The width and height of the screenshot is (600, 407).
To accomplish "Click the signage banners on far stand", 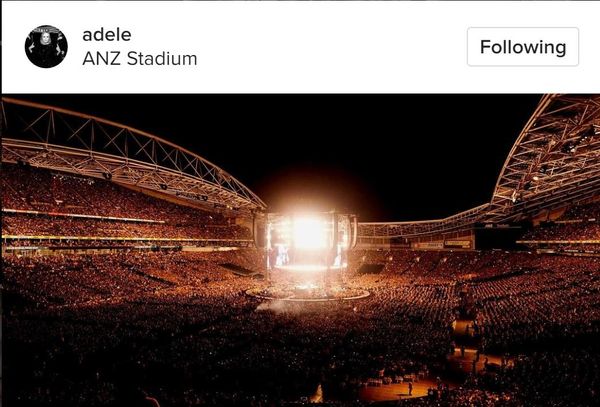I will coord(444,244).
